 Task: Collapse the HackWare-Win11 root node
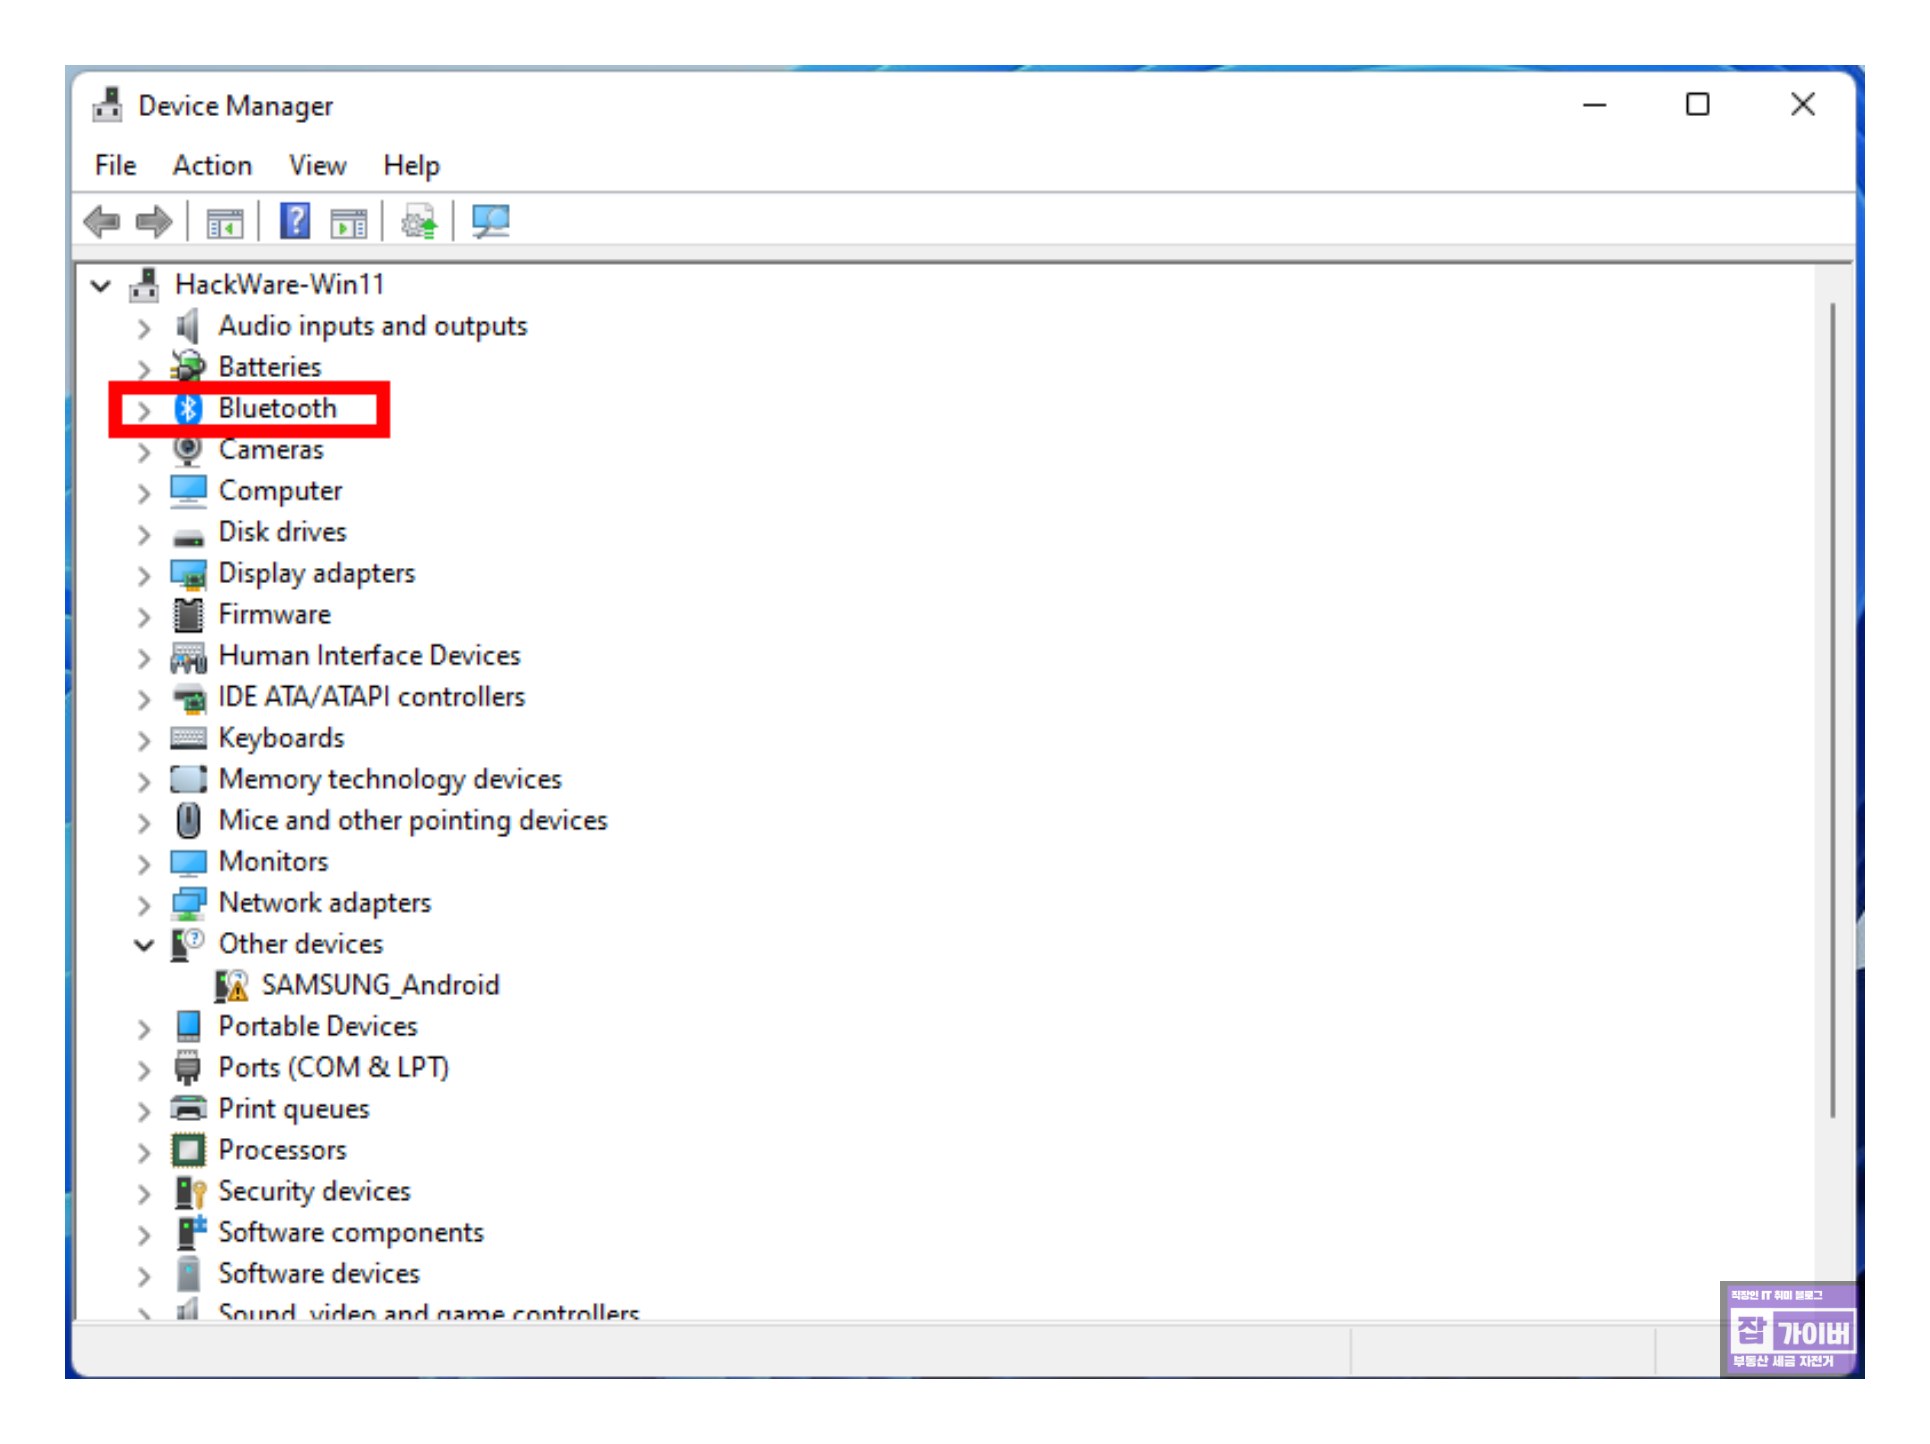[101, 286]
